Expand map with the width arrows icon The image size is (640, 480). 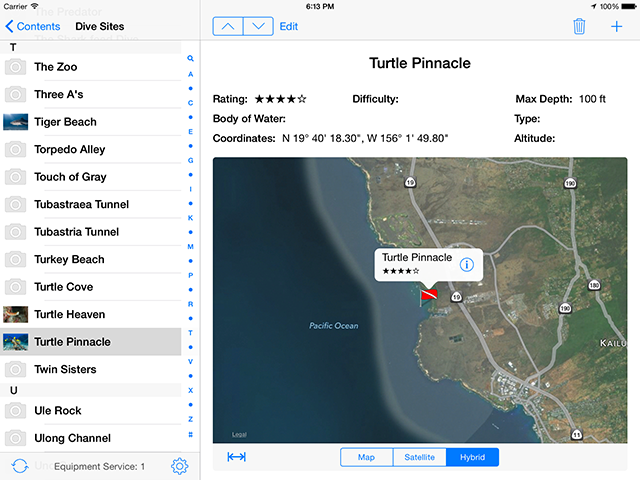237,457
